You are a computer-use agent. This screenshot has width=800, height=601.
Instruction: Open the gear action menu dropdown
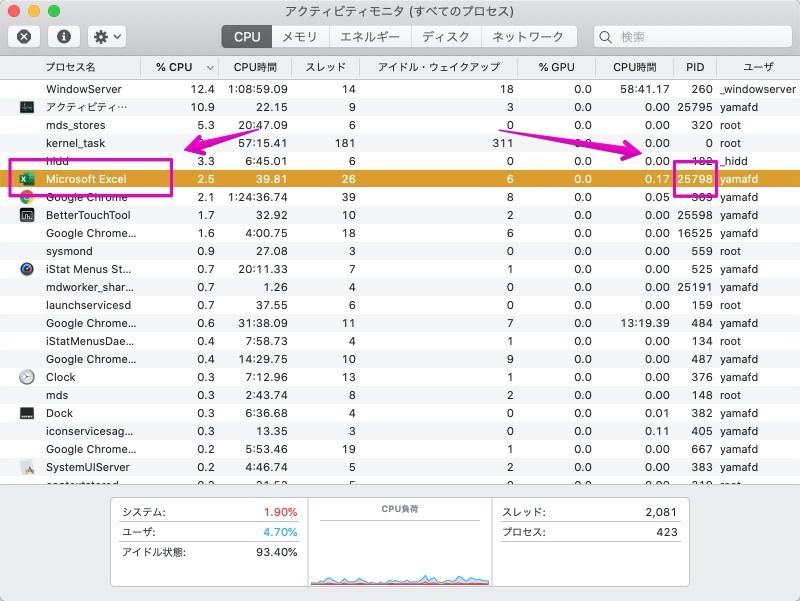(107, 37)
